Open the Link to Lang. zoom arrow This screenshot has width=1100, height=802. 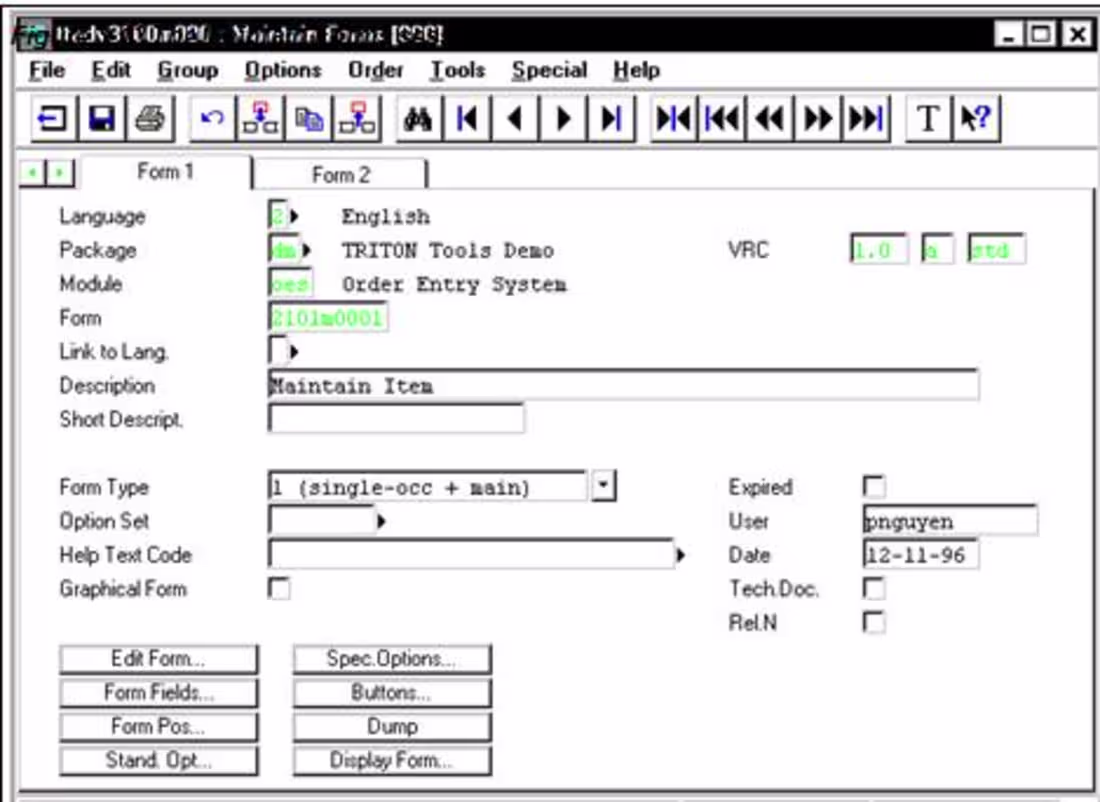pyautogui.click(x=294, y=352)
